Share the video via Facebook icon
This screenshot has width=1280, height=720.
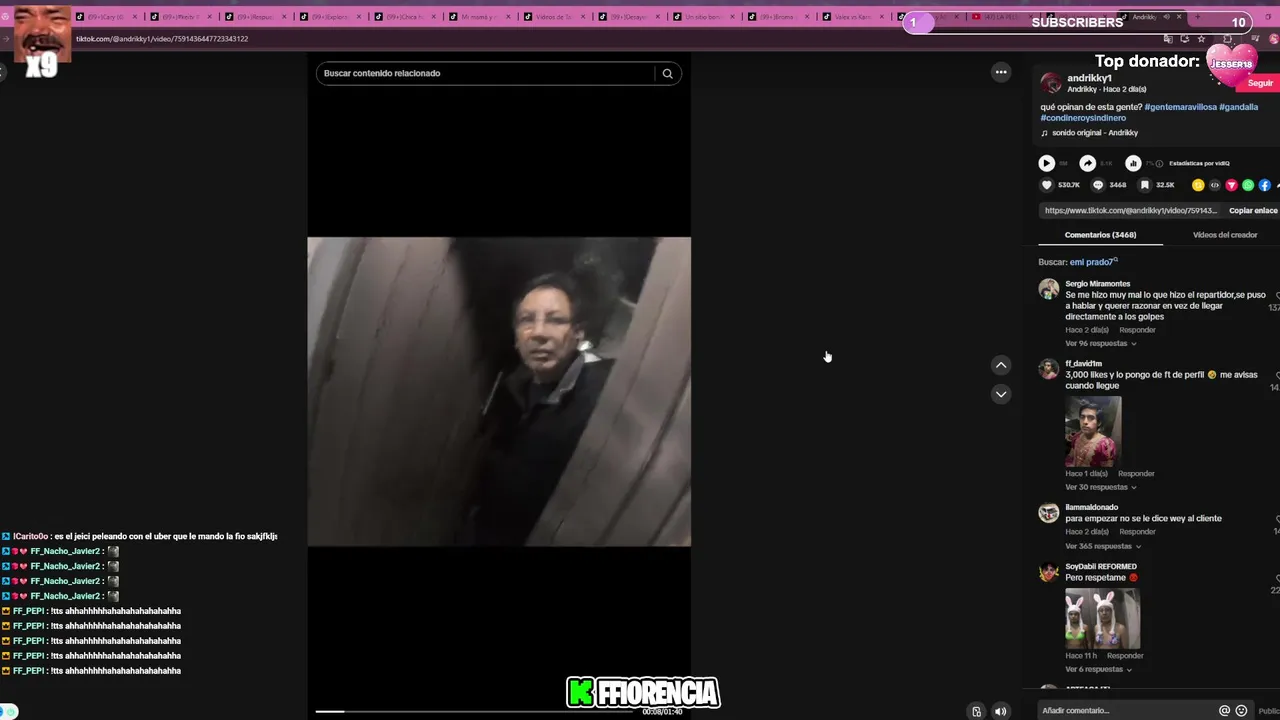click(1265, 185)
